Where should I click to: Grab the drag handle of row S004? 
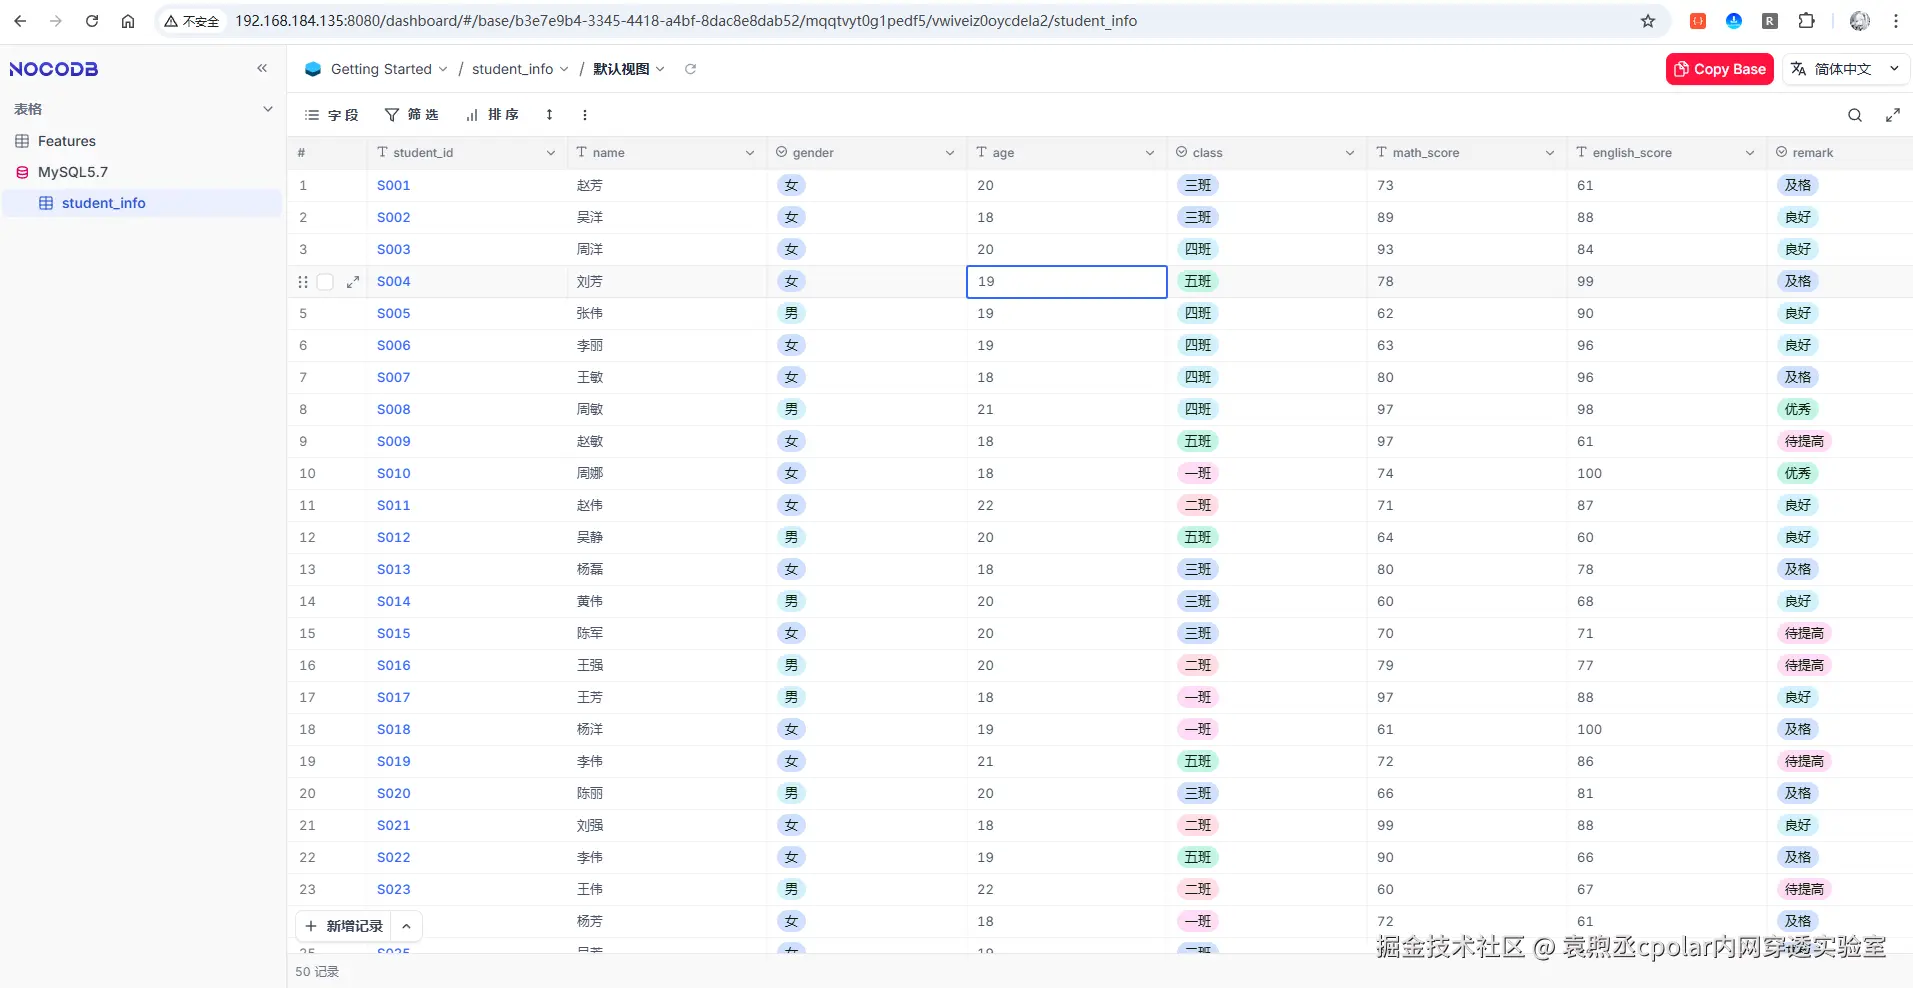pos(303,282)
